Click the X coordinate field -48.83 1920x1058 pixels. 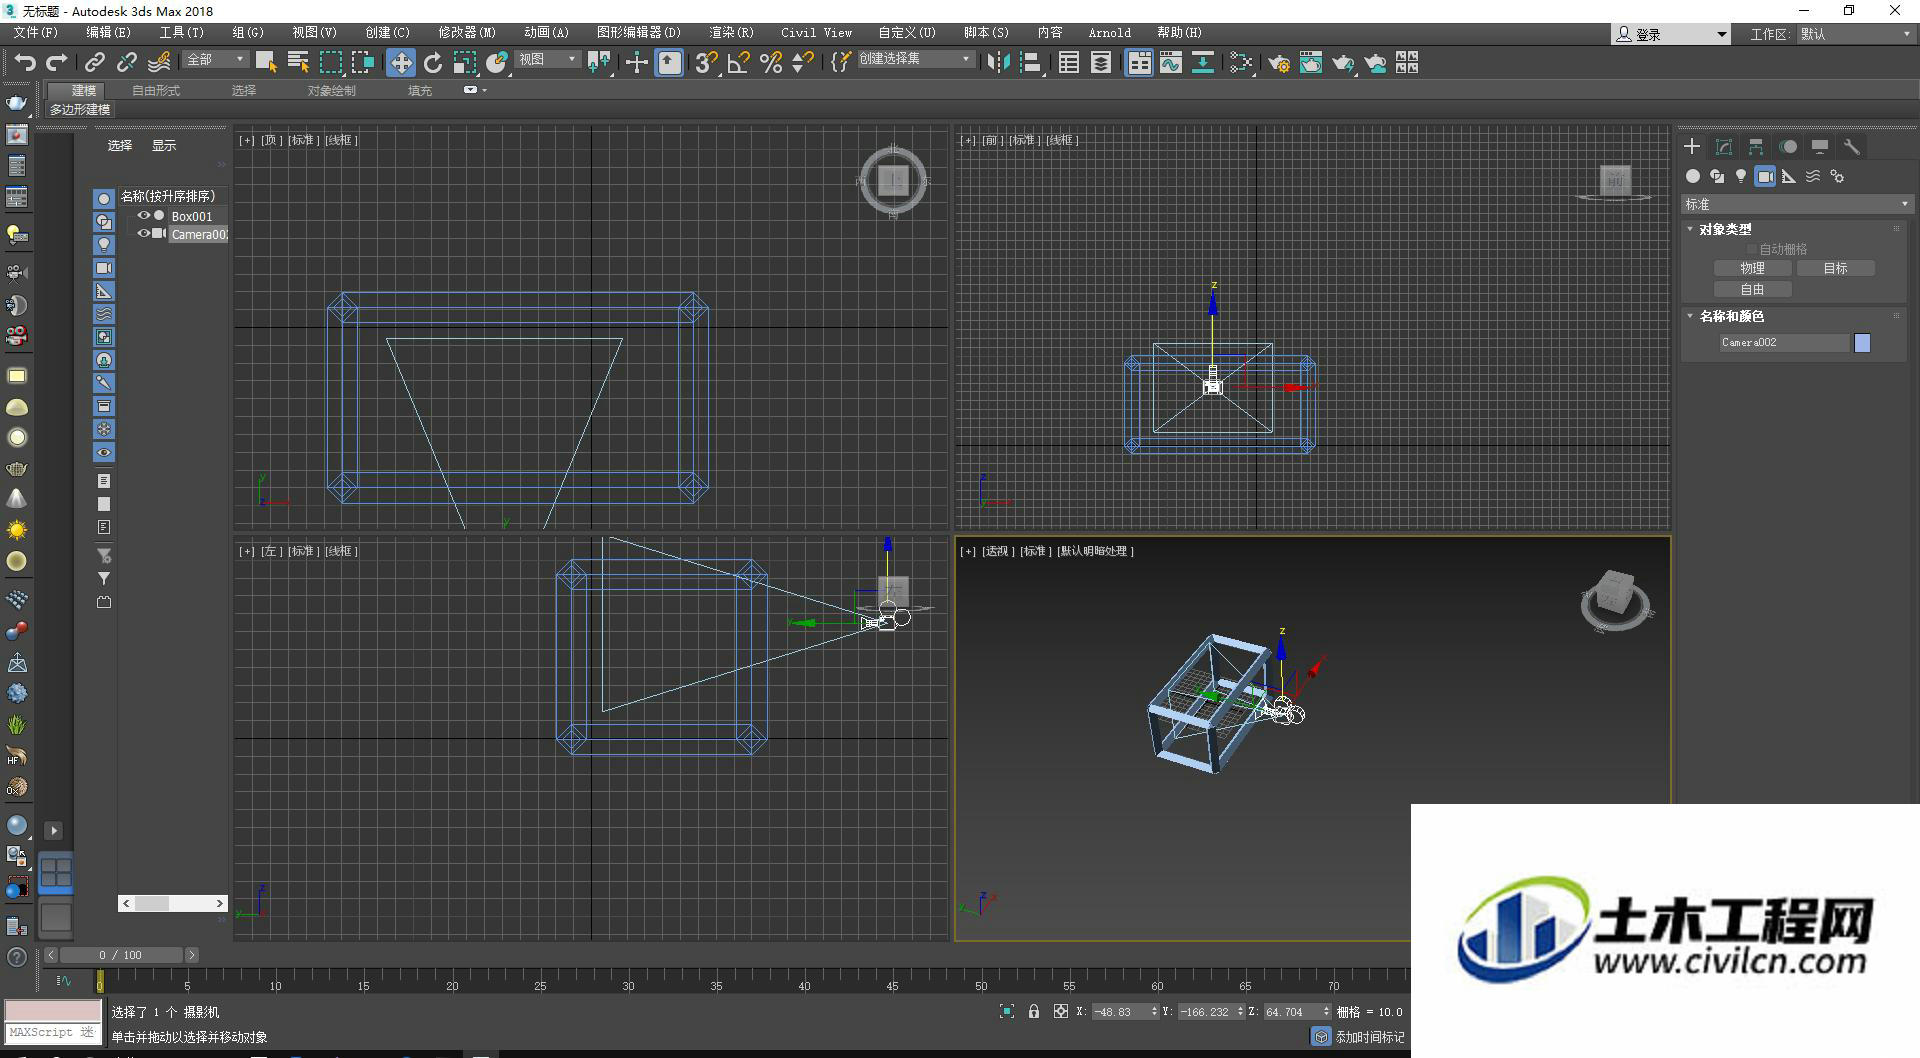click(1124, 1011)
